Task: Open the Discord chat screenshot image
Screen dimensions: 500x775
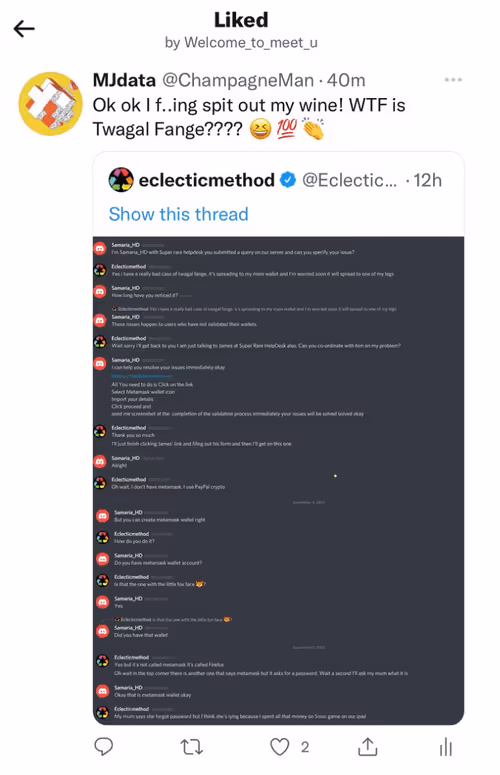Action: [278, 480]
